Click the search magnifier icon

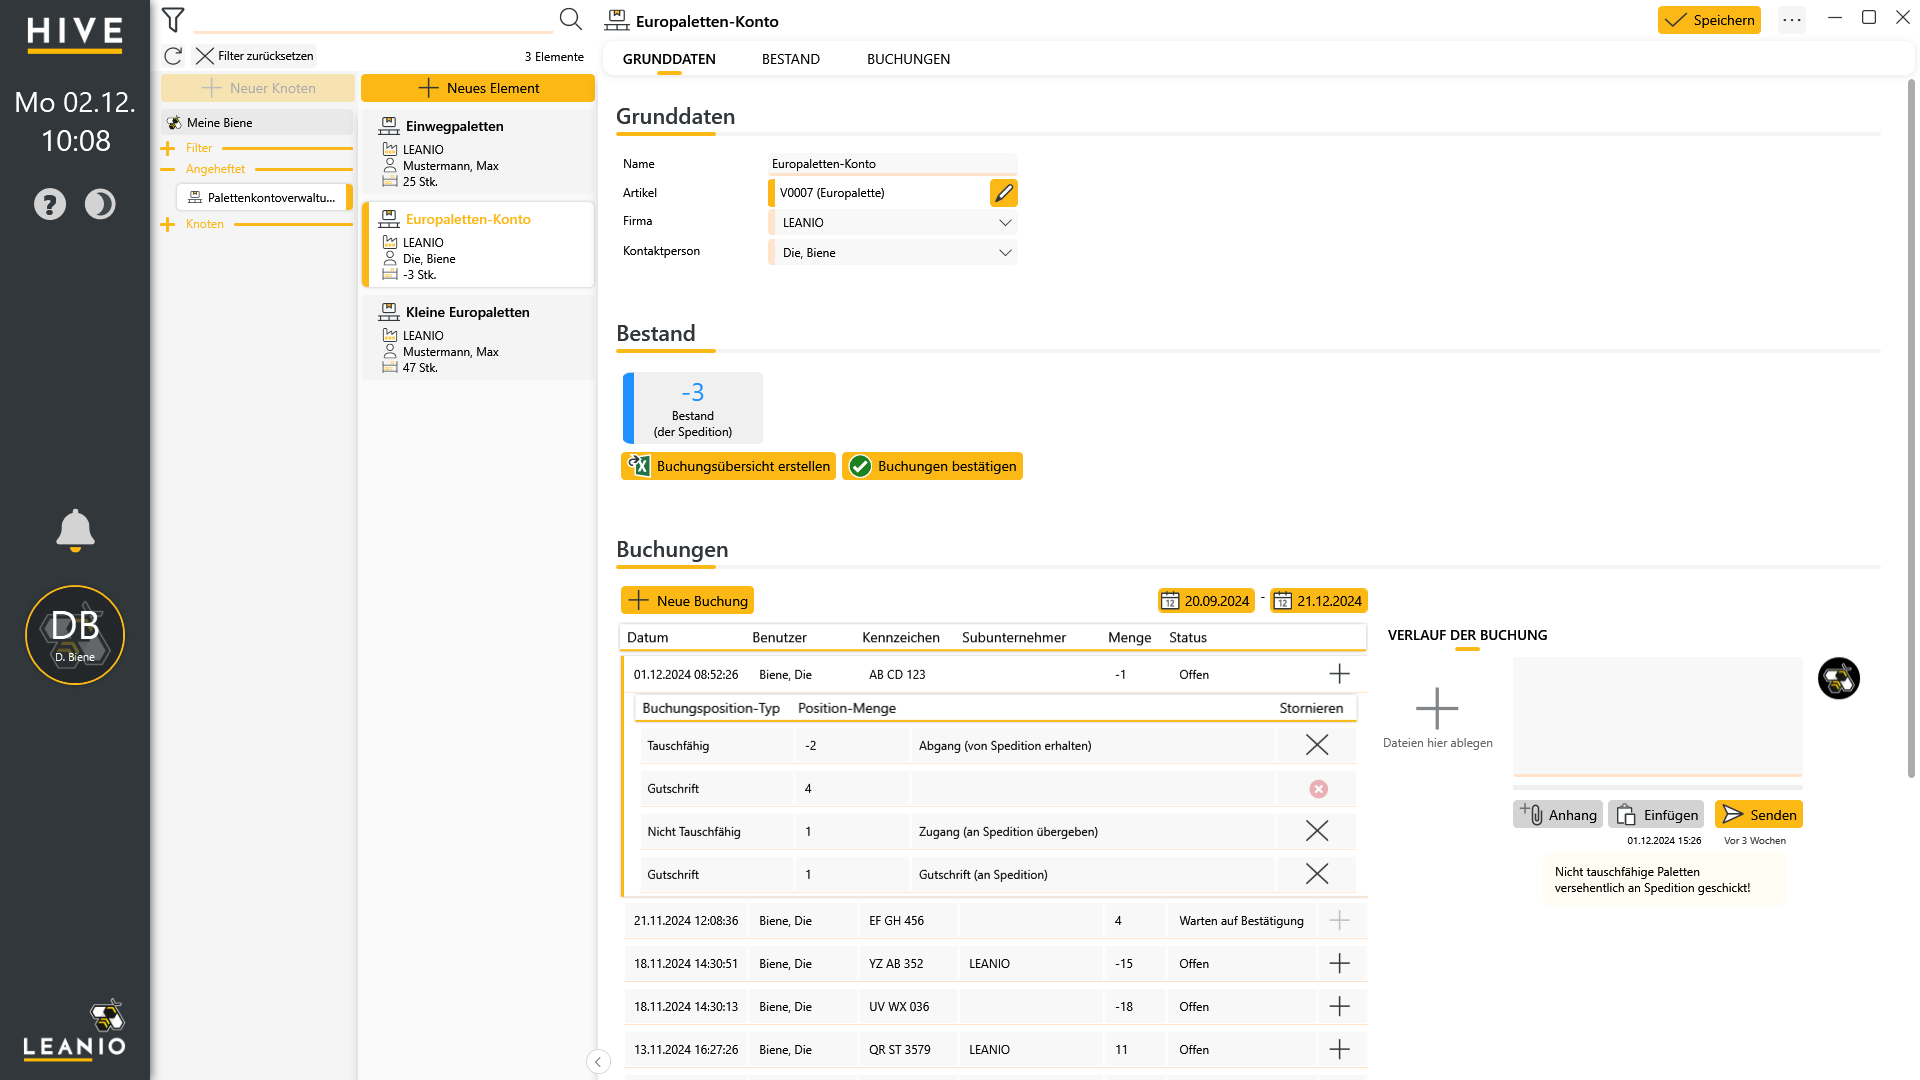570,19
